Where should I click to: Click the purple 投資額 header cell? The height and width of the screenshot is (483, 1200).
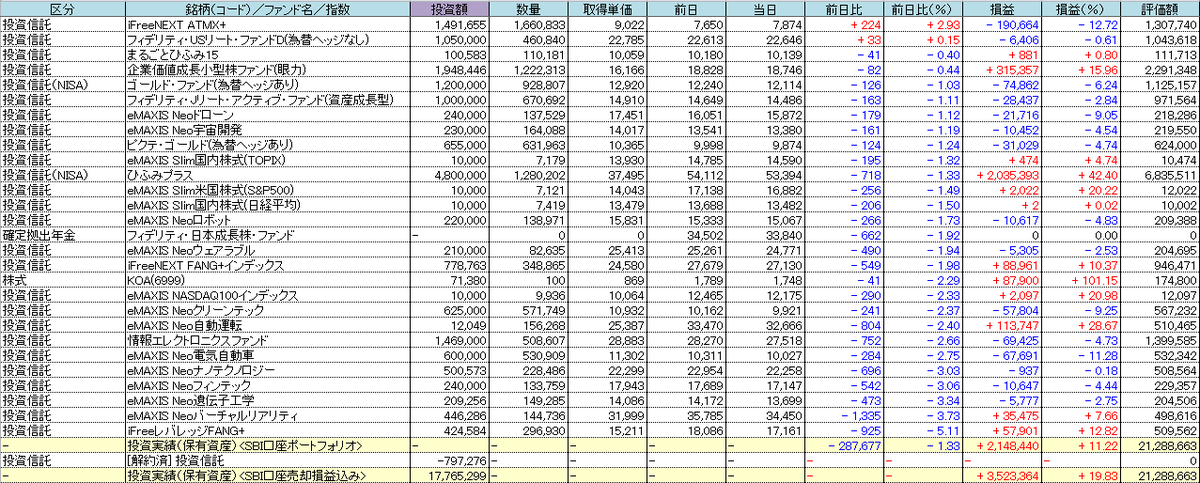[x=451, y=7]
